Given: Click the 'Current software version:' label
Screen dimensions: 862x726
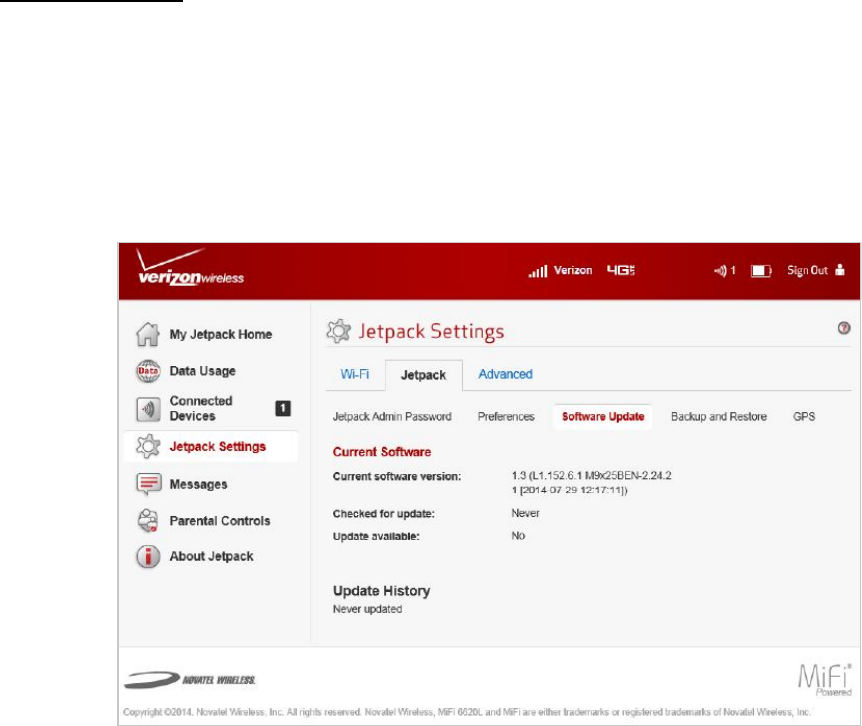Looking at the screenshot, I should (396, 476).
